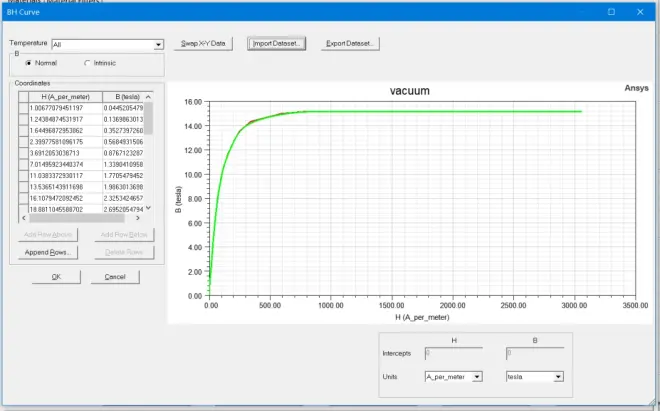This screenshot has width=660, height=411.
Task: Select the Normal B radio button
Action: click(x=29, y=63)
